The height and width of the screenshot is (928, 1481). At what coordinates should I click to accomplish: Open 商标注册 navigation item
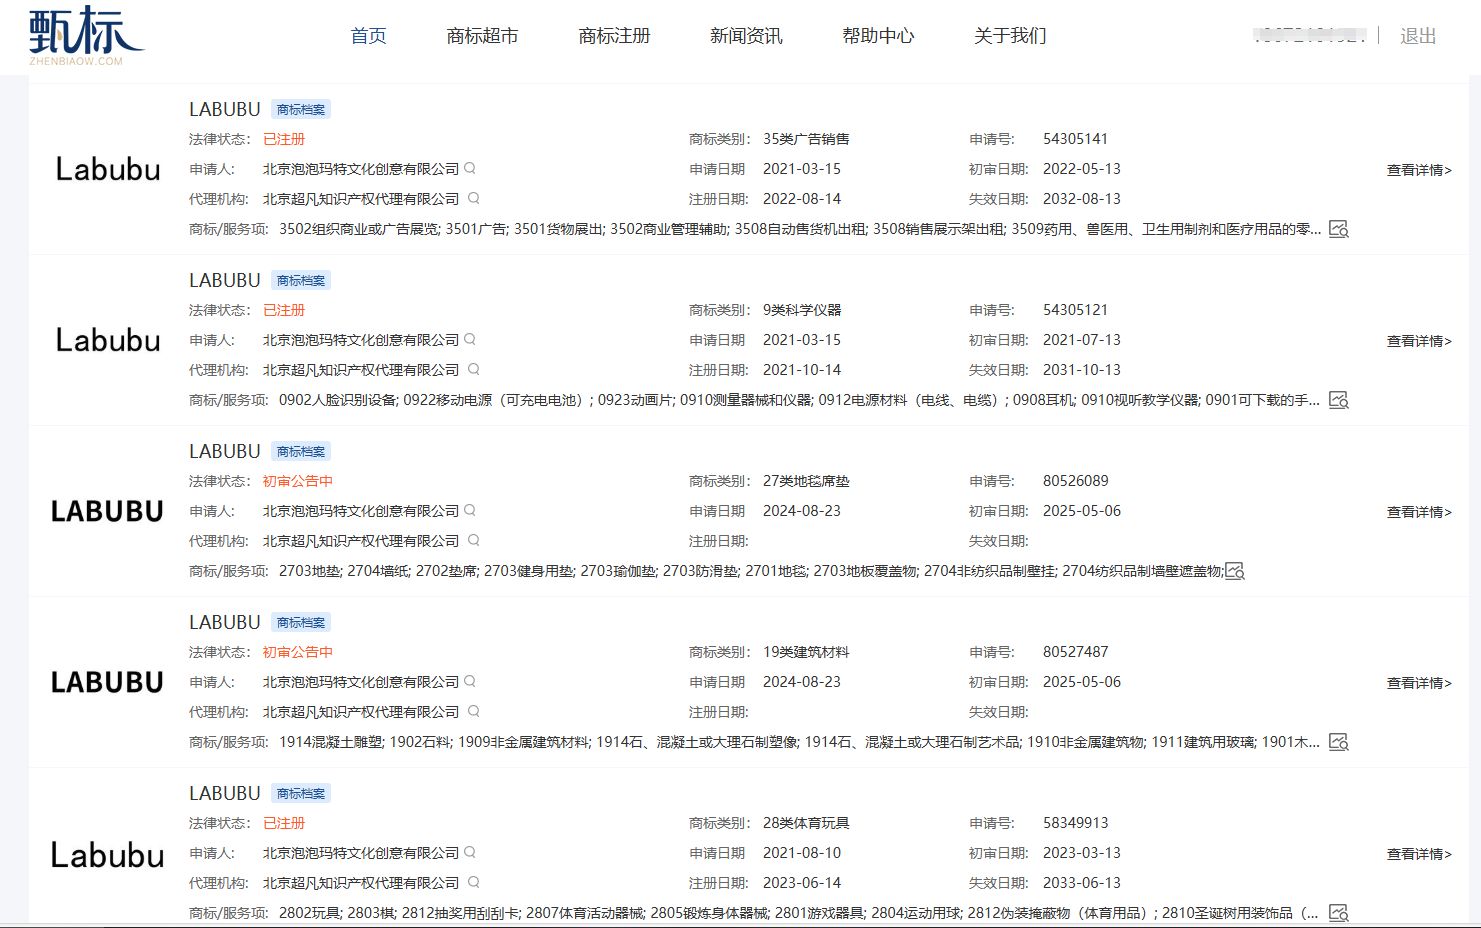614,36
